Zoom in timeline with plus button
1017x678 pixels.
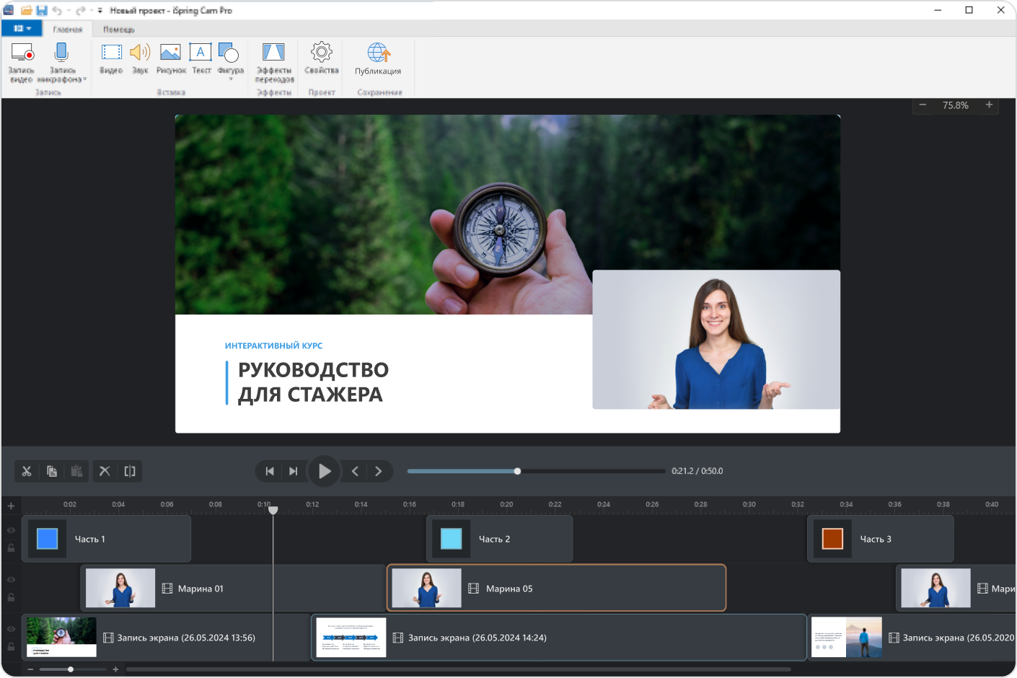(x=115, y=669)
